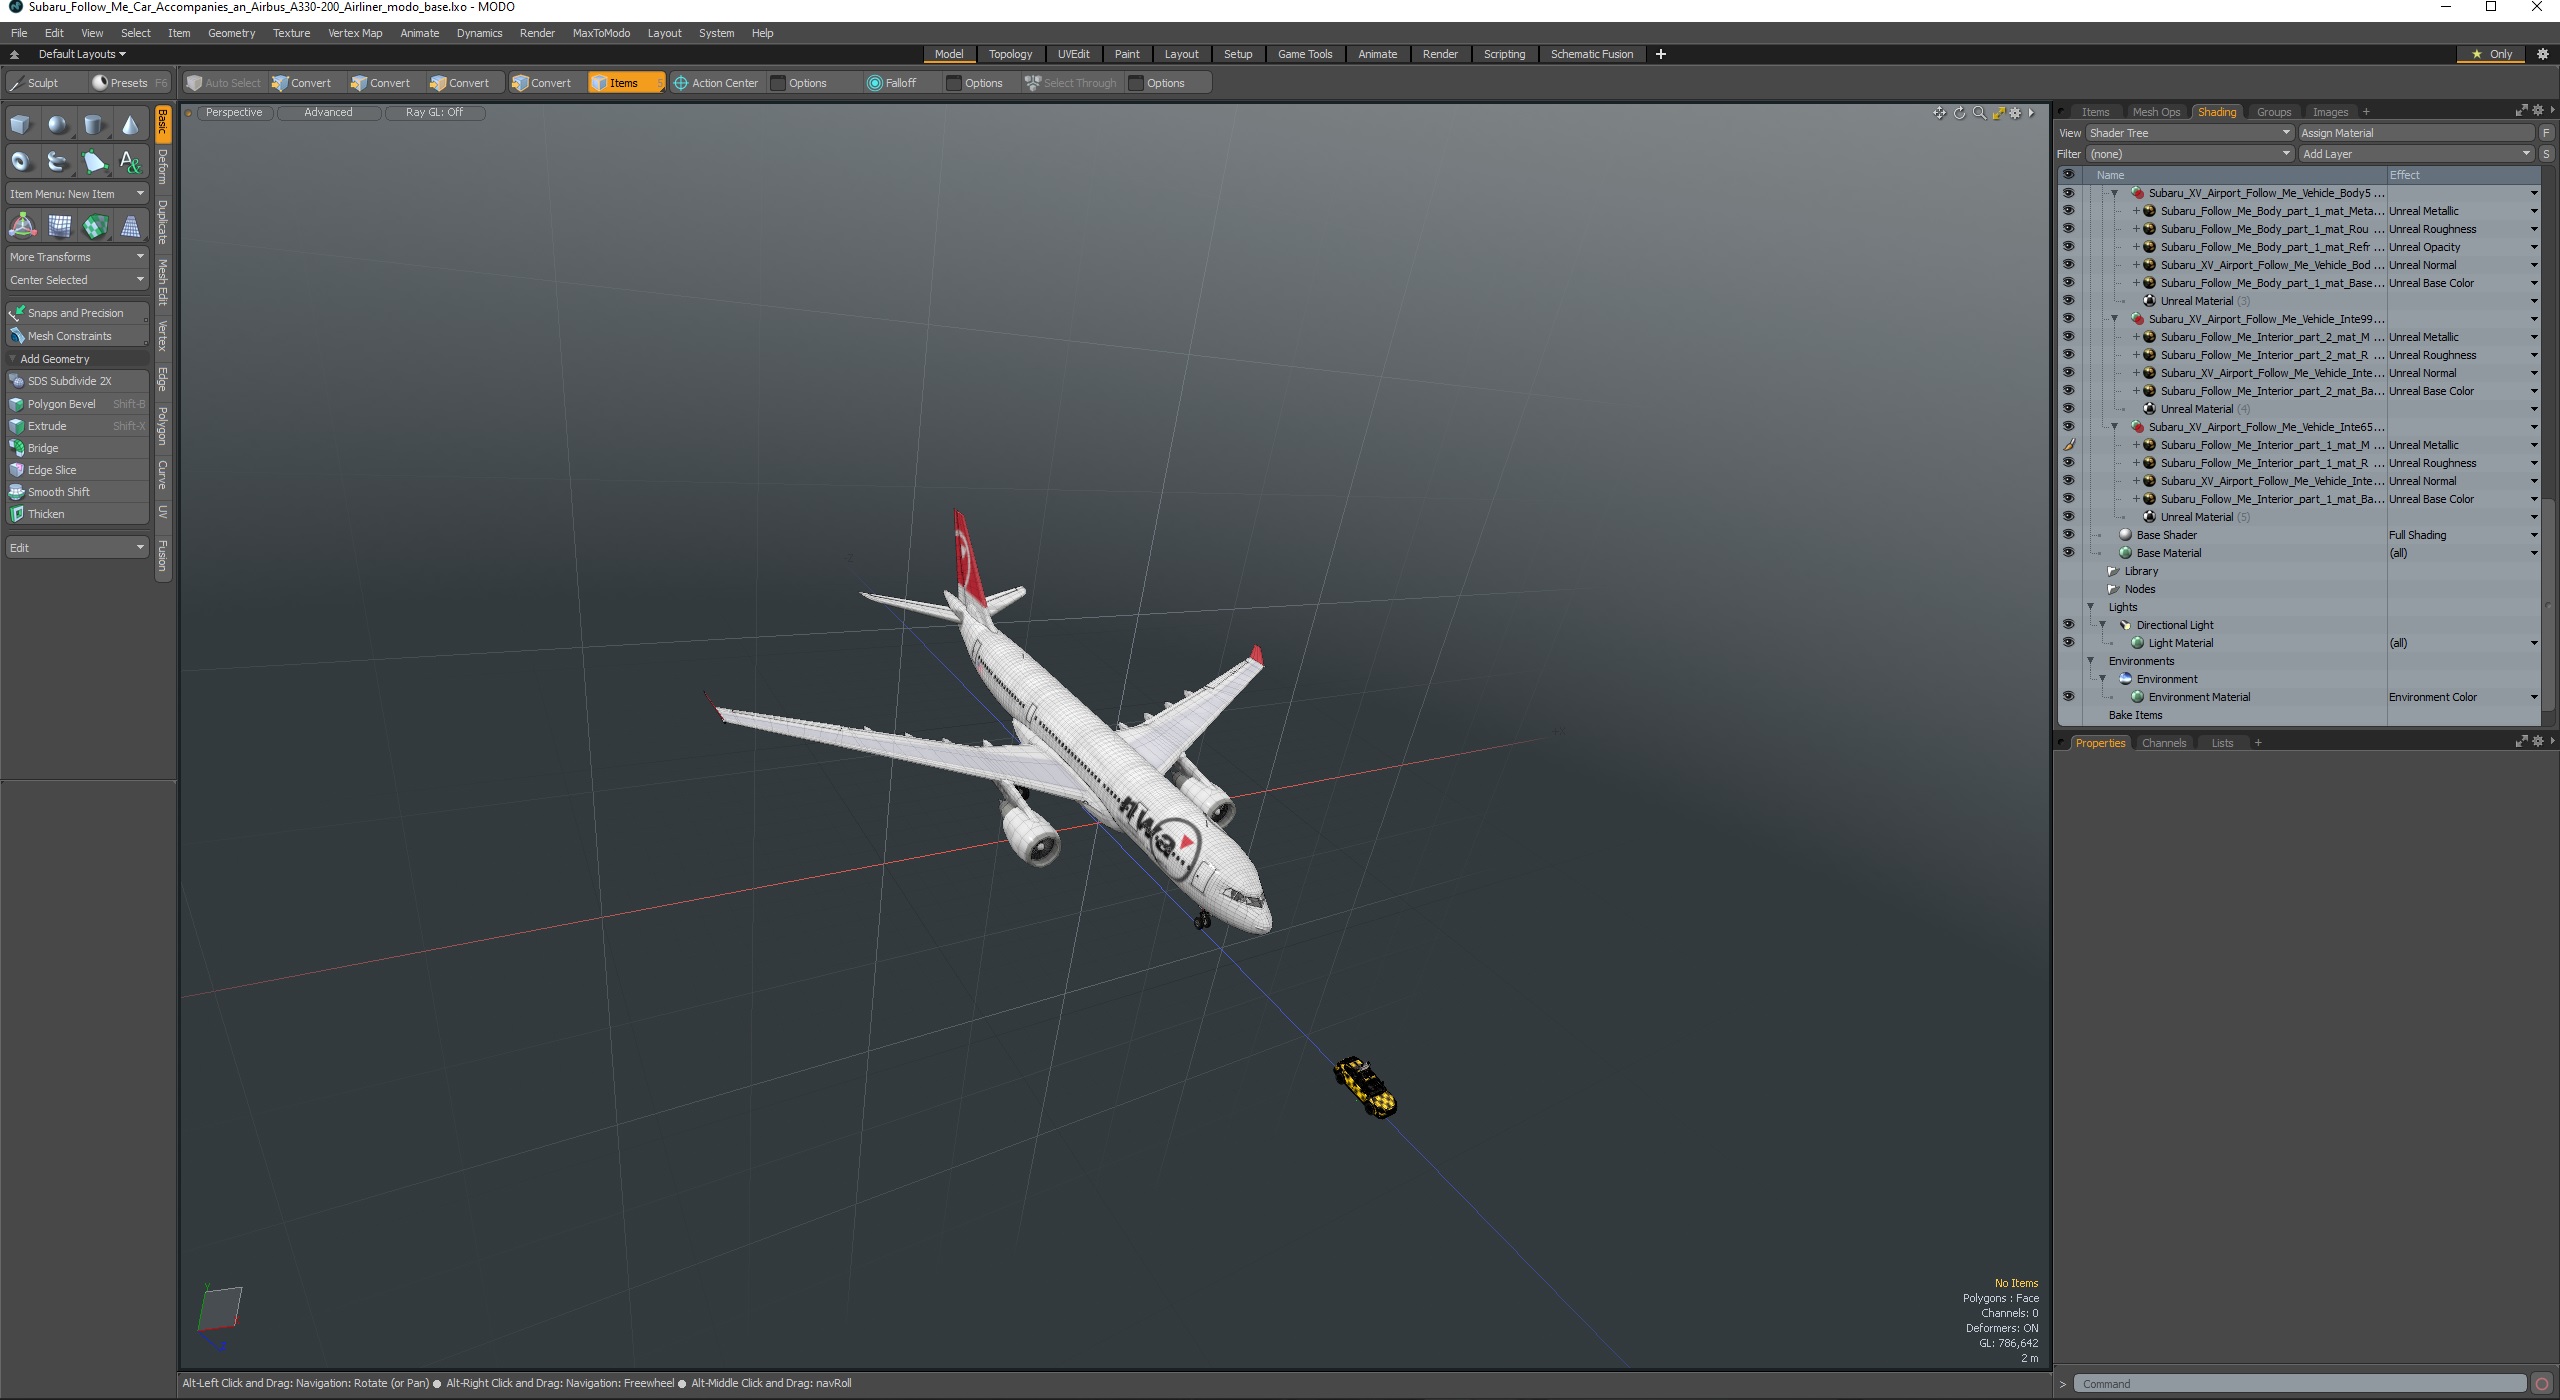
Task: Activate the Thicken tool
Action: tap(78, 514)
